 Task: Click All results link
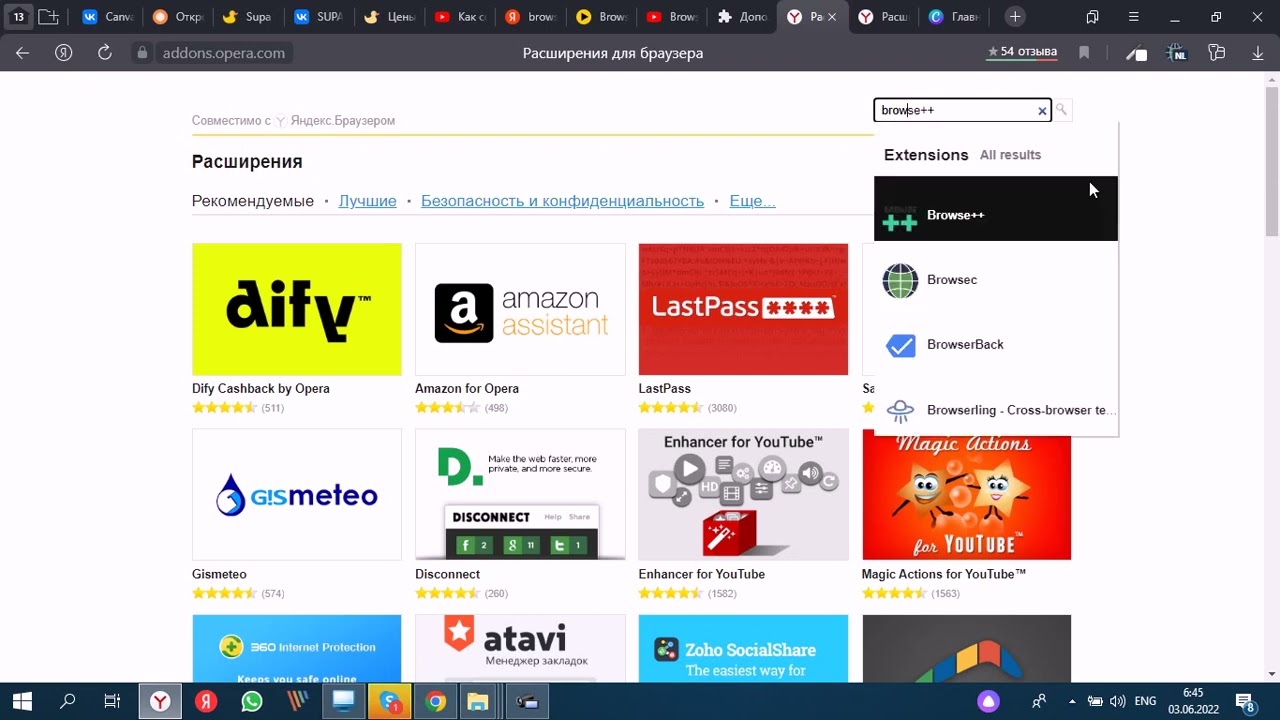(x=1010, y=155)
